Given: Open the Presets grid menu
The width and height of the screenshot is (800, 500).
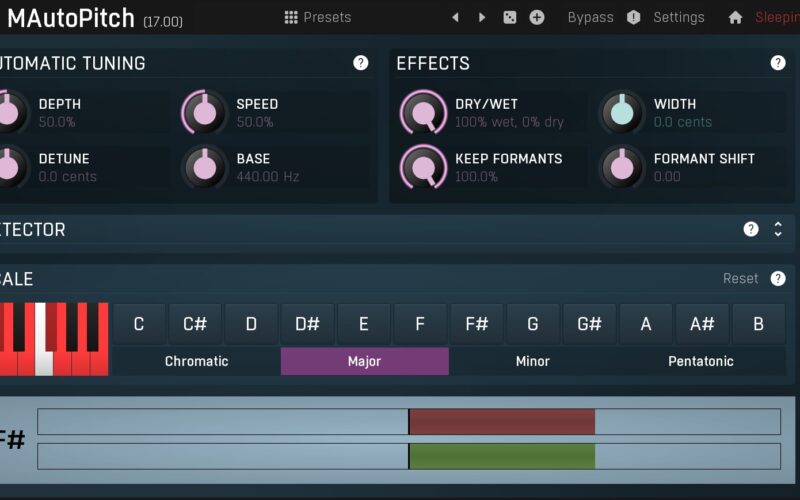Looking at the screenshot, I should 317,17.
